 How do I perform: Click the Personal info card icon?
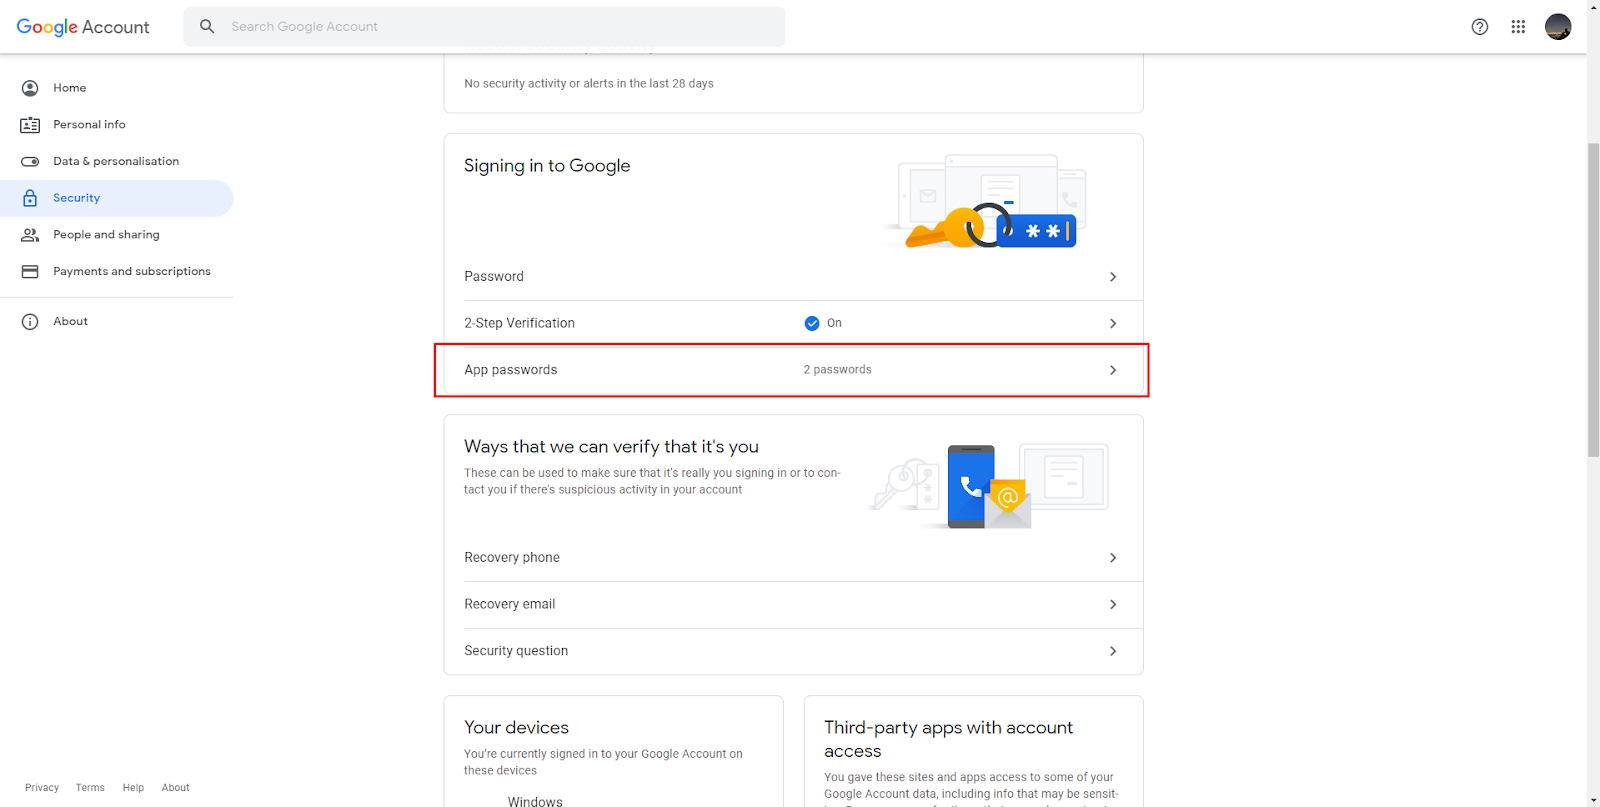30,125
